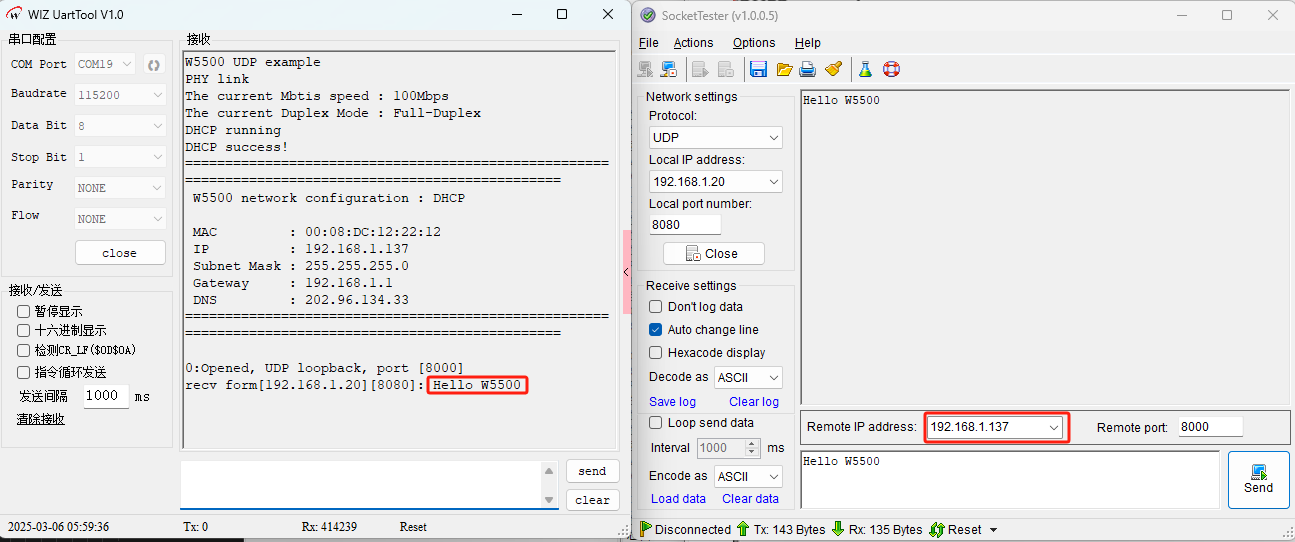The width and height of the screenshot is (1295, 542).
Task: Click the printer icon in SocketTester toolbar
Action: tap(808, 69)
